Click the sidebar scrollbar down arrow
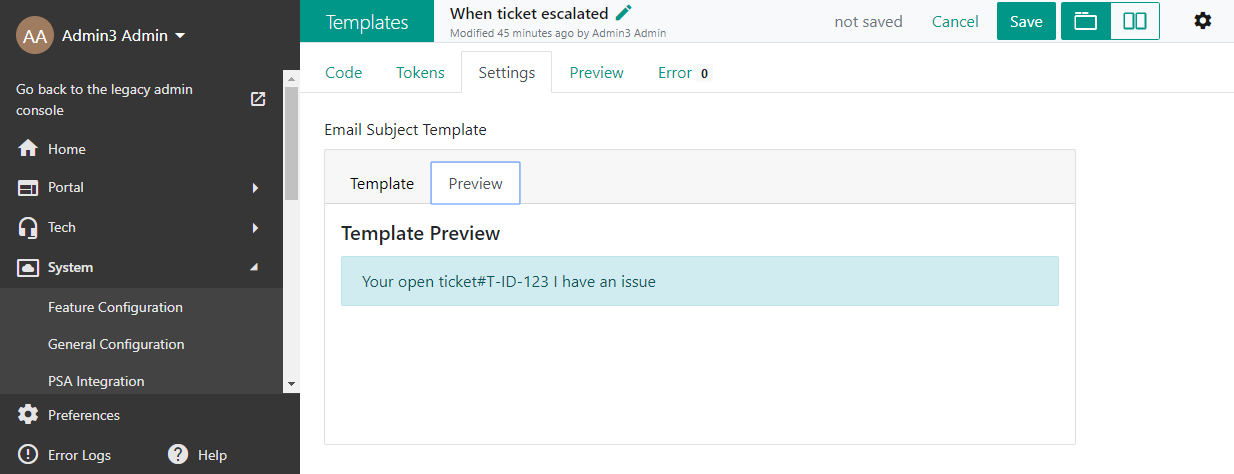1234x474 pixels. click(x=291, y=383)
